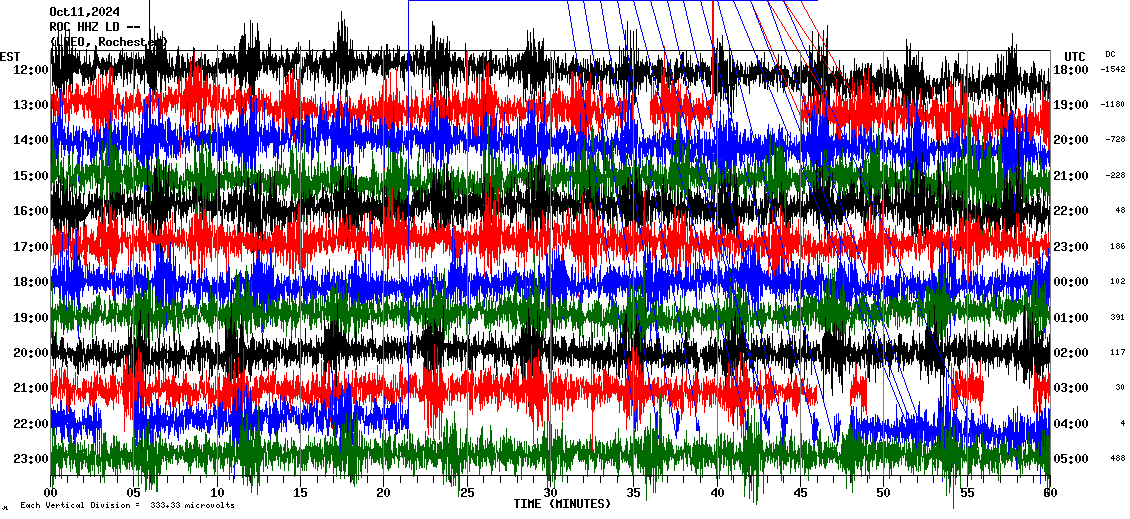This screenshot has height=519, width=1130.
Task: Click the 25 minute tick label
Action: 467,493
